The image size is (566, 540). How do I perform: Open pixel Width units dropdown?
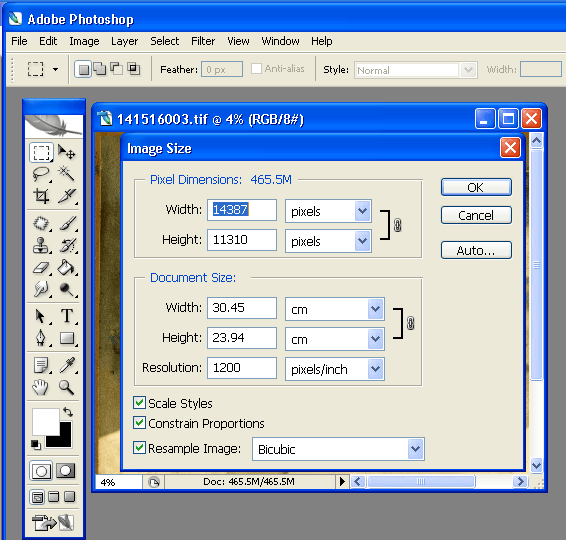point(362,211)
